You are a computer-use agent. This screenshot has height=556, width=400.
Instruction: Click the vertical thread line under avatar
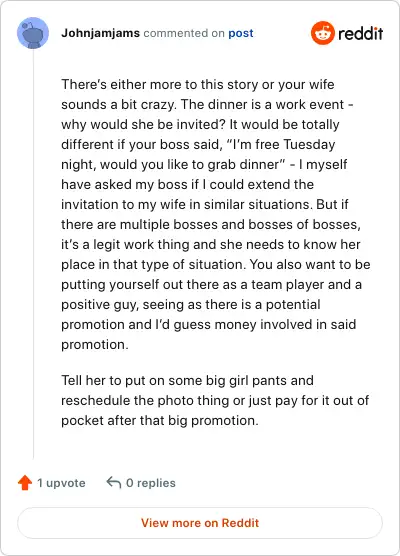click(33, 254)
